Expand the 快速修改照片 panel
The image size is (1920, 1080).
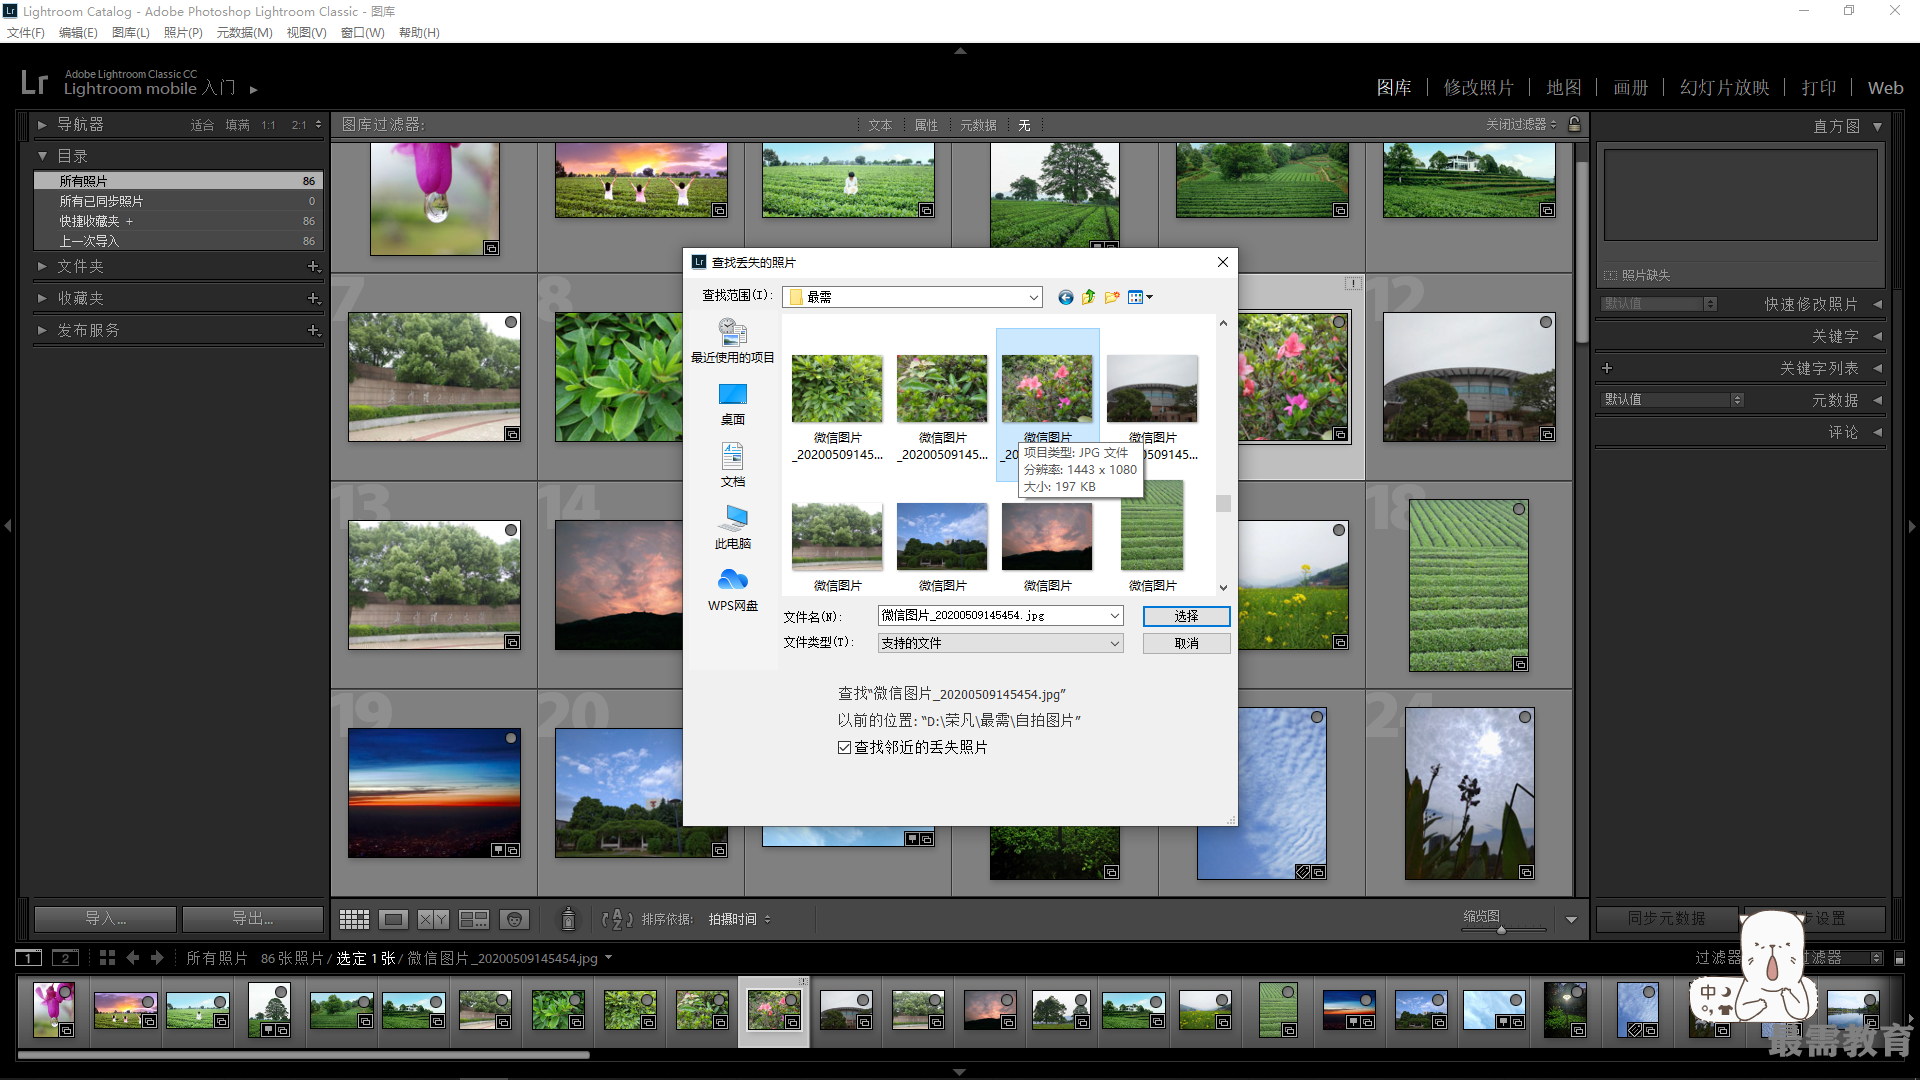pos(1877,304)
